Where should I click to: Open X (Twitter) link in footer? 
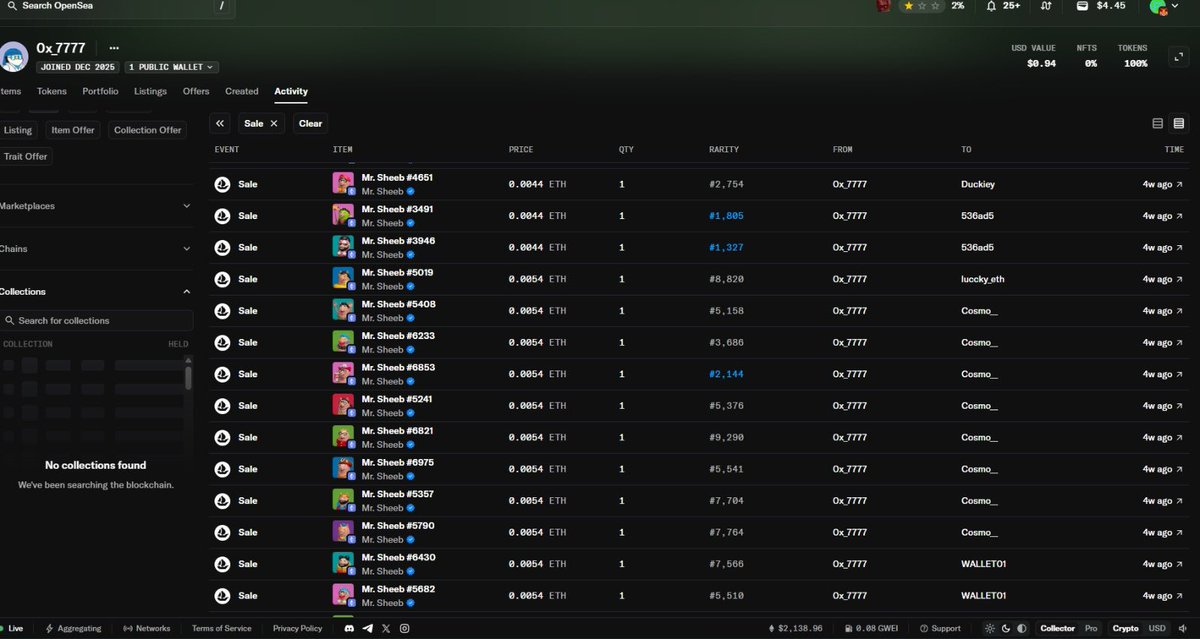(x=386, y=628)
